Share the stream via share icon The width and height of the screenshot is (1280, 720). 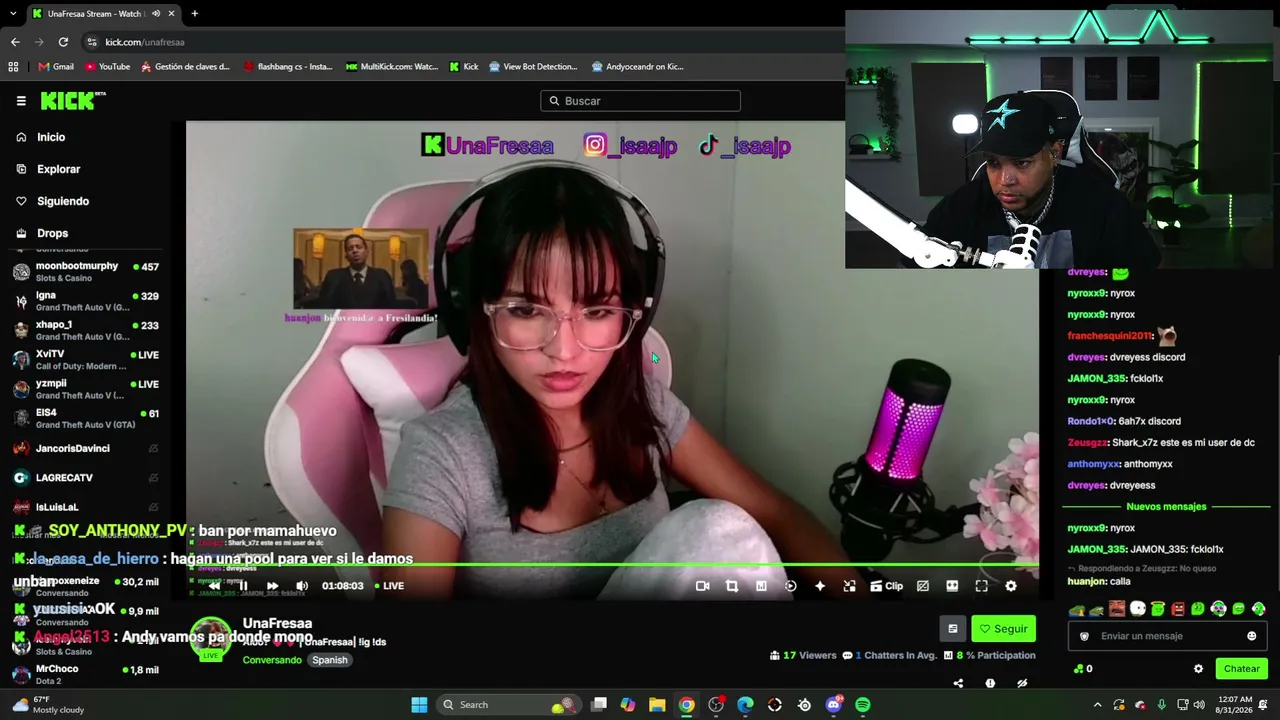958,684
